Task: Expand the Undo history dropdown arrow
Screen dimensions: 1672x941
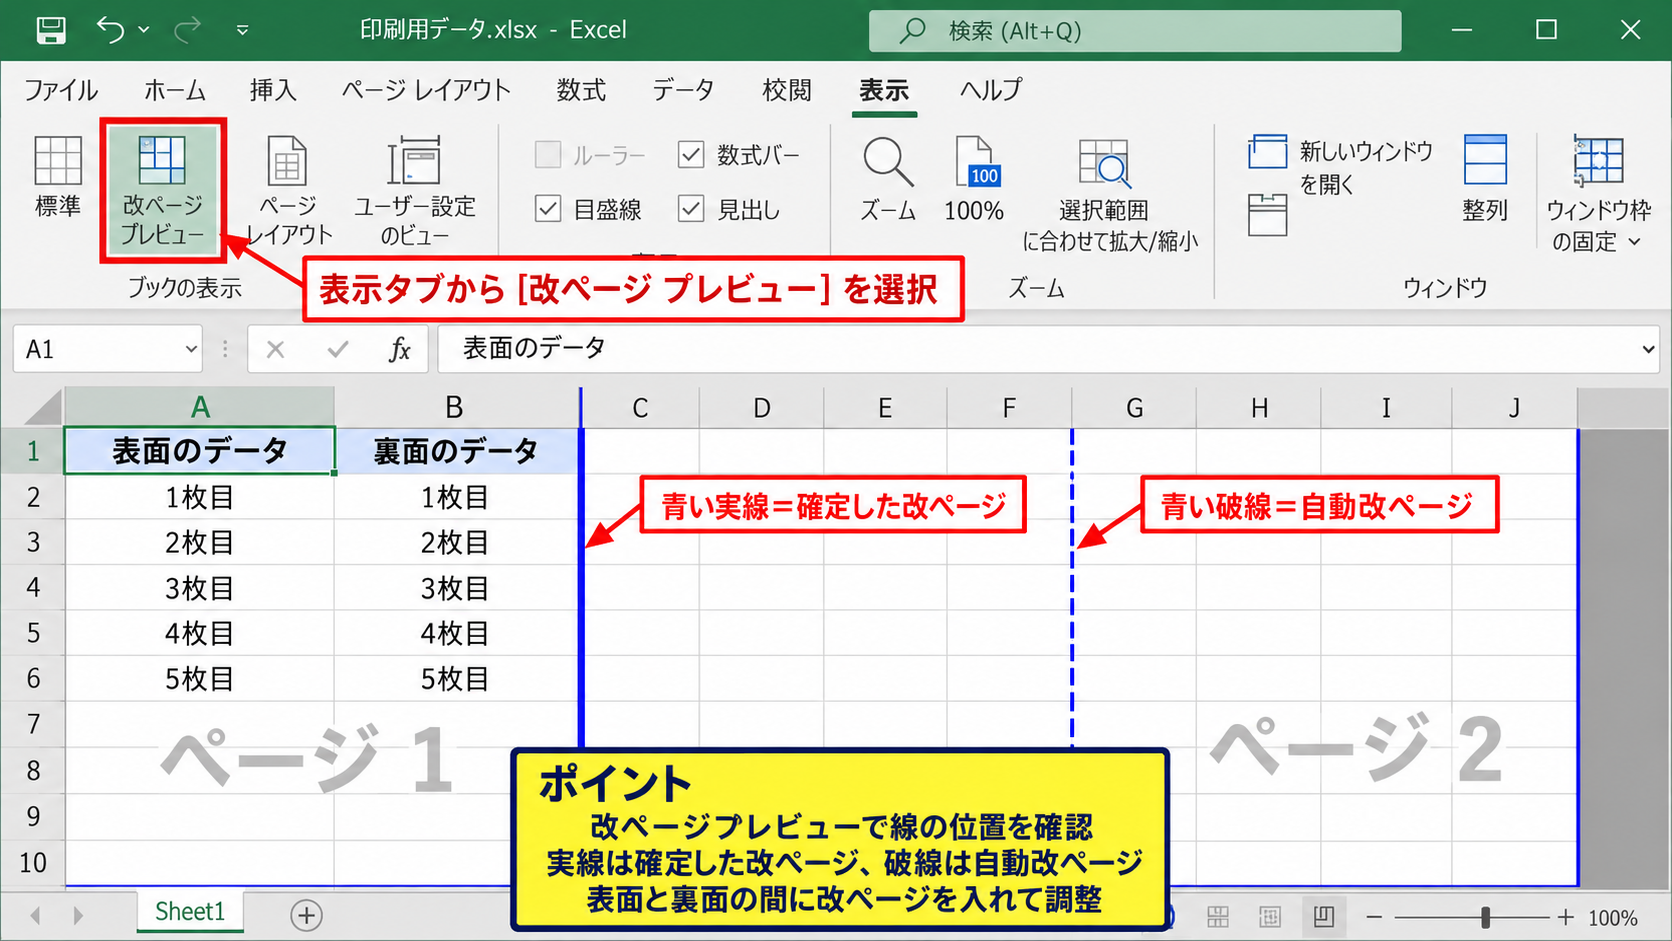Action: tap(144, 30)
